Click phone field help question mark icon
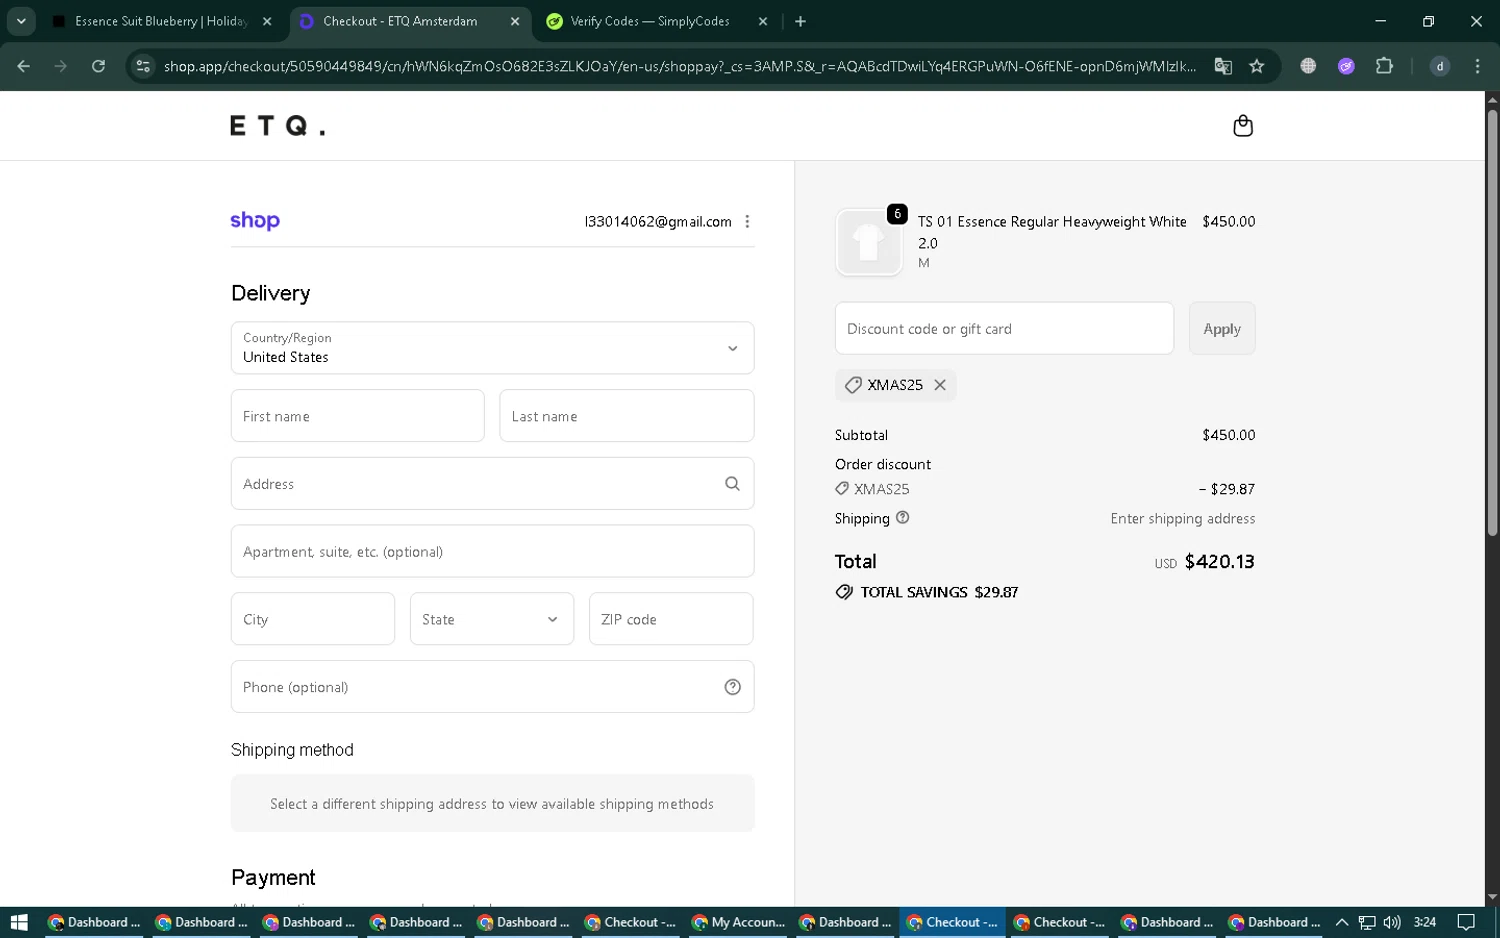The image size is (1500, 938). [732, 687]
